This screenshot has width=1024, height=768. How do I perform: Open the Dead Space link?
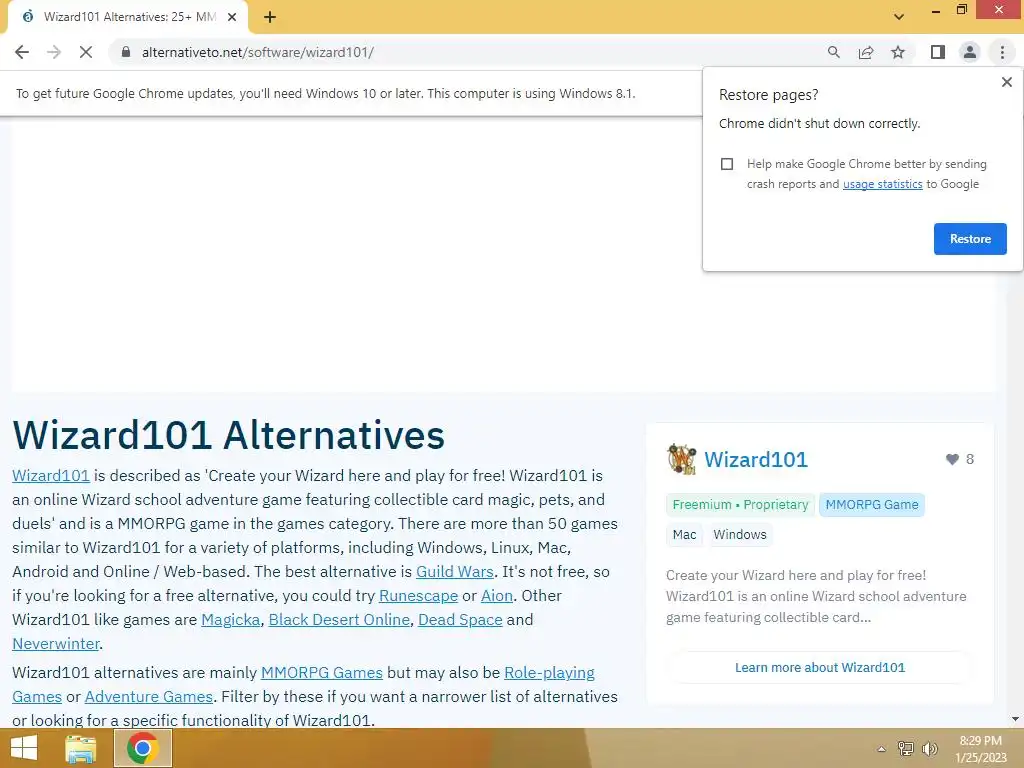(460, 620)
